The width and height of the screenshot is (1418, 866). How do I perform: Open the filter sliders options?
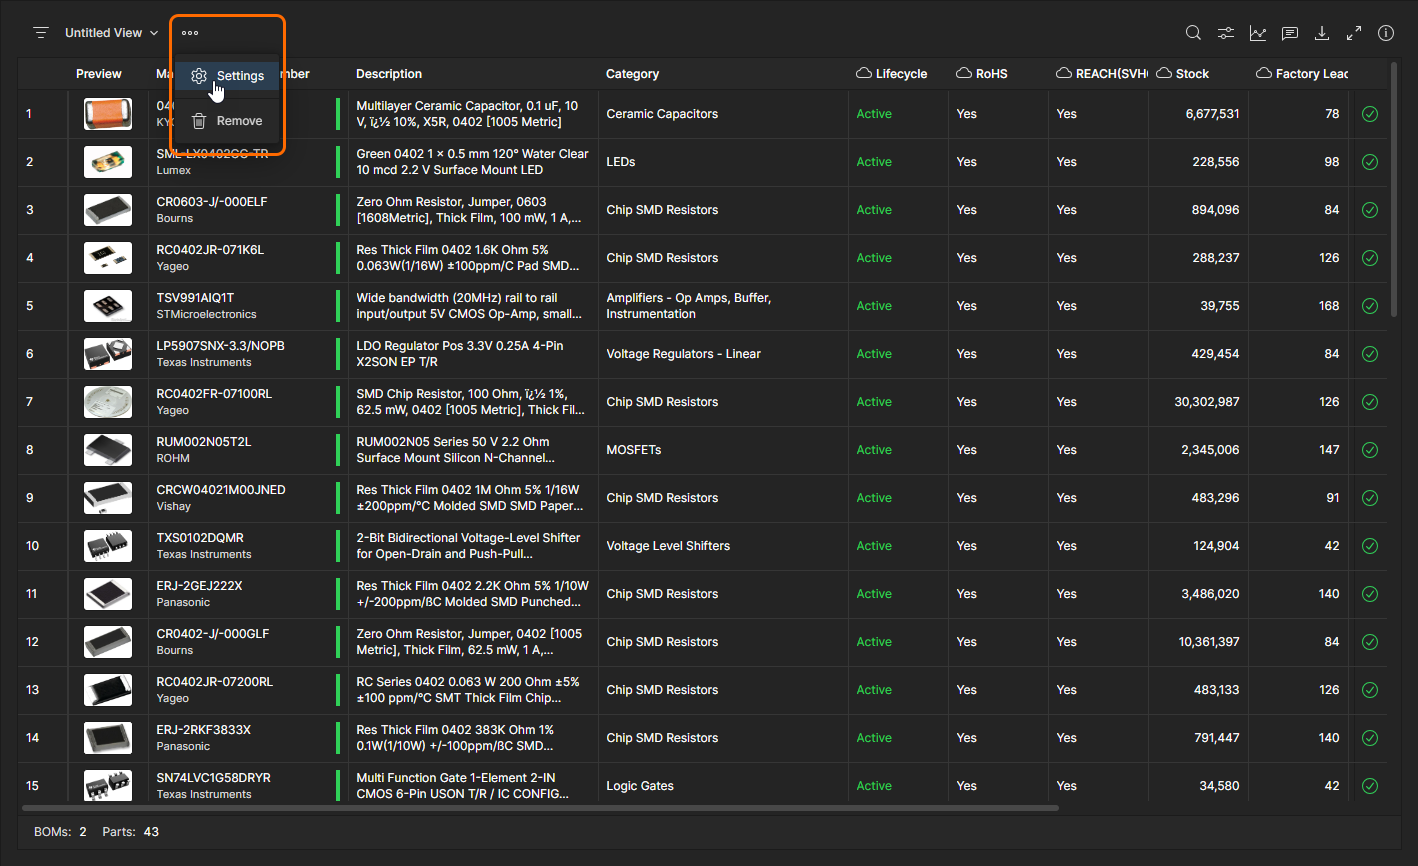click(x=1225, y=33)
